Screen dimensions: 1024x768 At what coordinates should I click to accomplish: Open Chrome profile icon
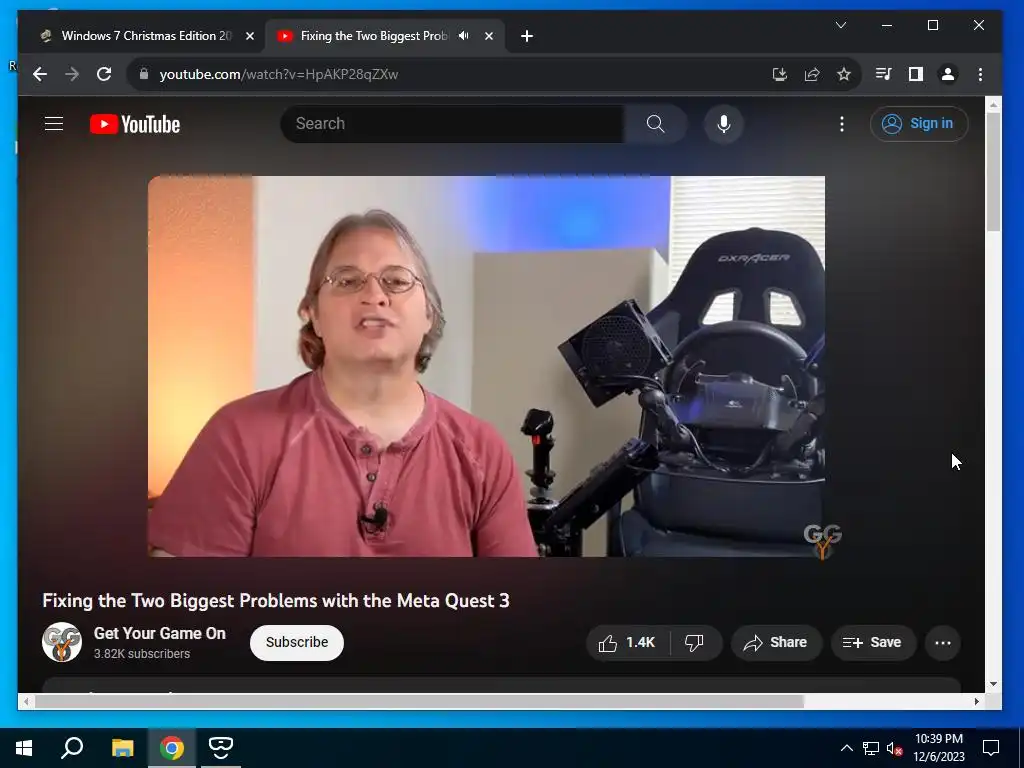coord(948,74)
